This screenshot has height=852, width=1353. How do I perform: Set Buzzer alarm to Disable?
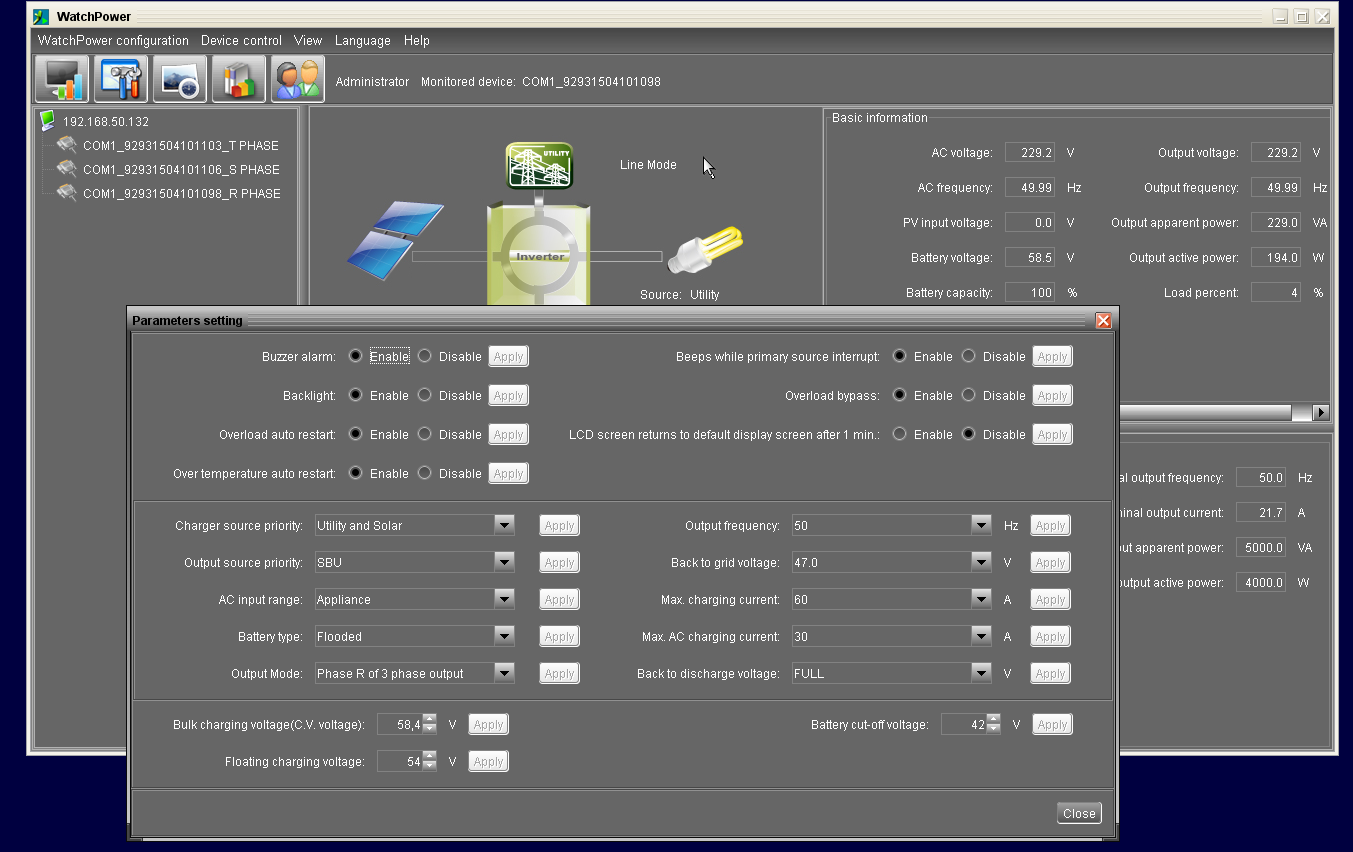coord(425,356)
